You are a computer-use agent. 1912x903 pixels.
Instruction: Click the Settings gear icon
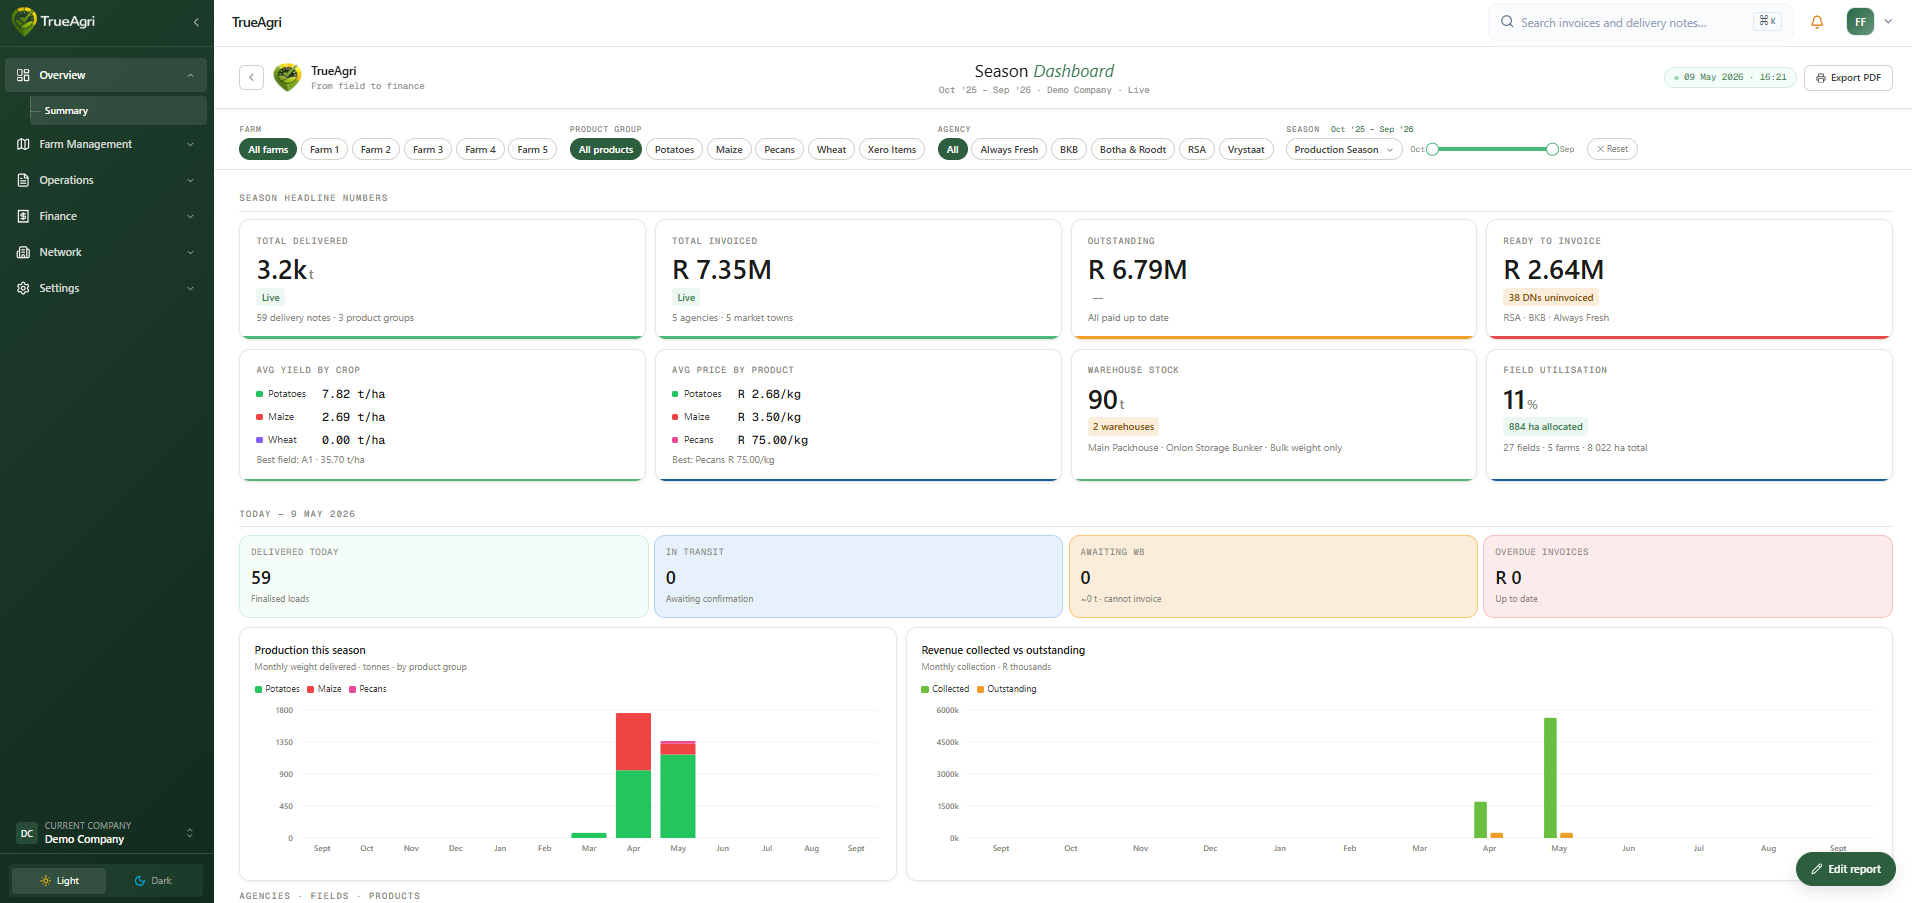(x=23, y=288)
